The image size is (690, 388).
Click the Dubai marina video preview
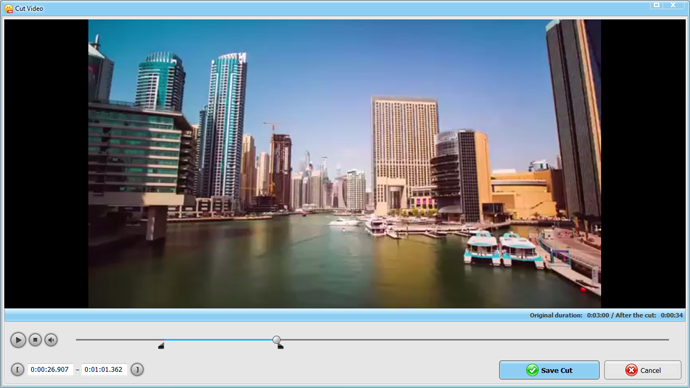click(345, 163)
